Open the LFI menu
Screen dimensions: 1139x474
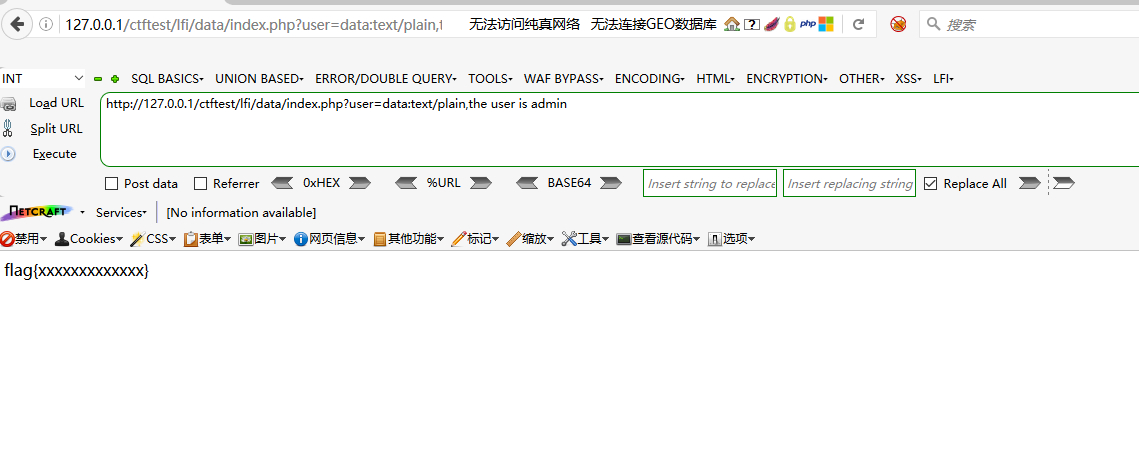click(943, 79)
